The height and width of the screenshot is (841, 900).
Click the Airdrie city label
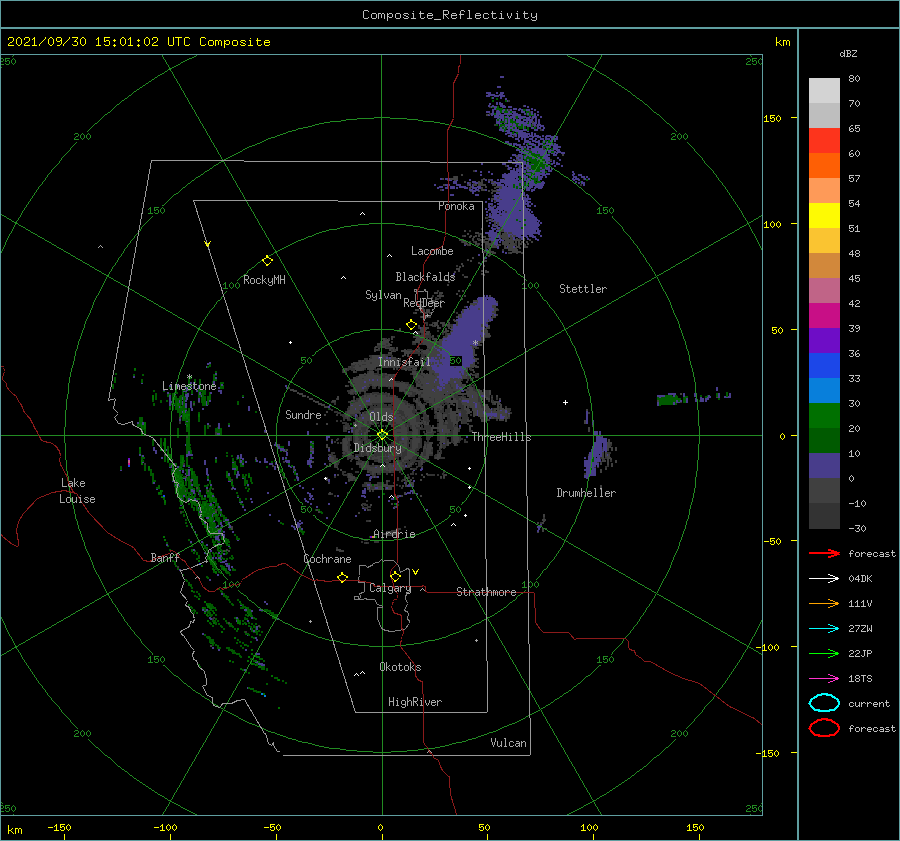[394, 534]
